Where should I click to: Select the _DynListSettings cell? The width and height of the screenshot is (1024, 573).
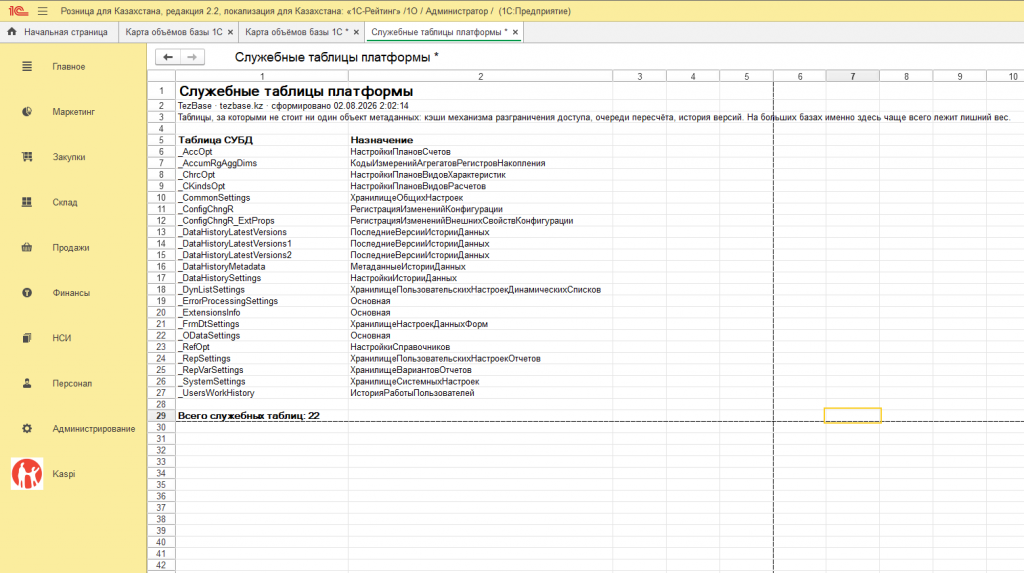[262, 289]
